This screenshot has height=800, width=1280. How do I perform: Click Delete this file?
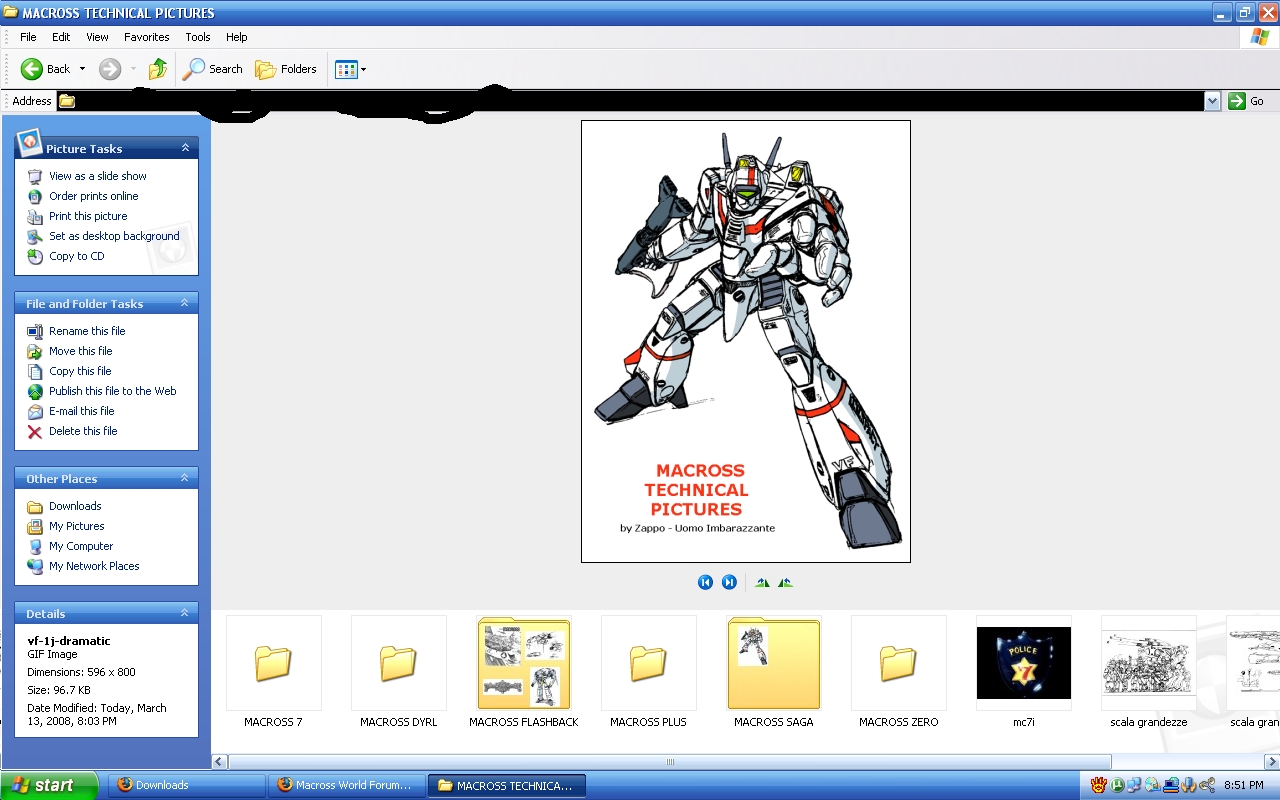[x=83, y=431]
